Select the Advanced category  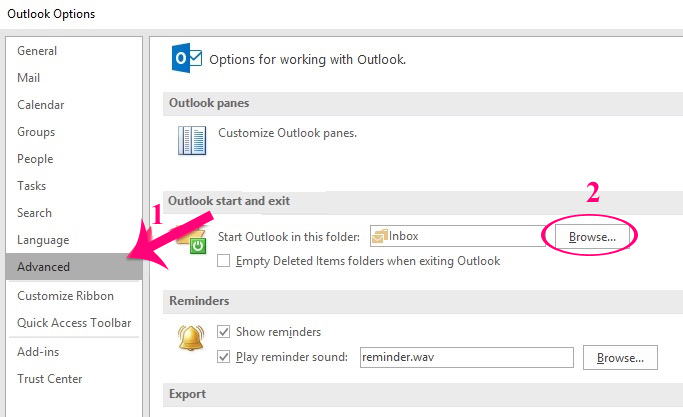(44, 267)
